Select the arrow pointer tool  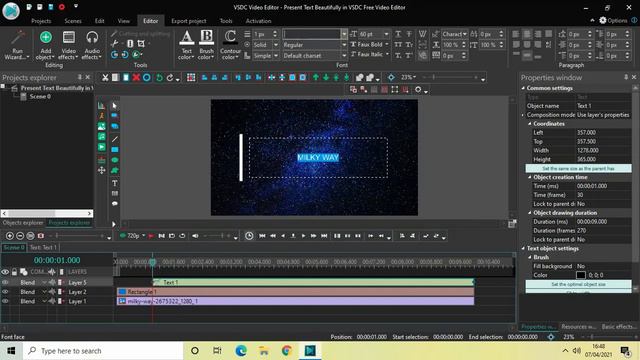pos(115,106)
